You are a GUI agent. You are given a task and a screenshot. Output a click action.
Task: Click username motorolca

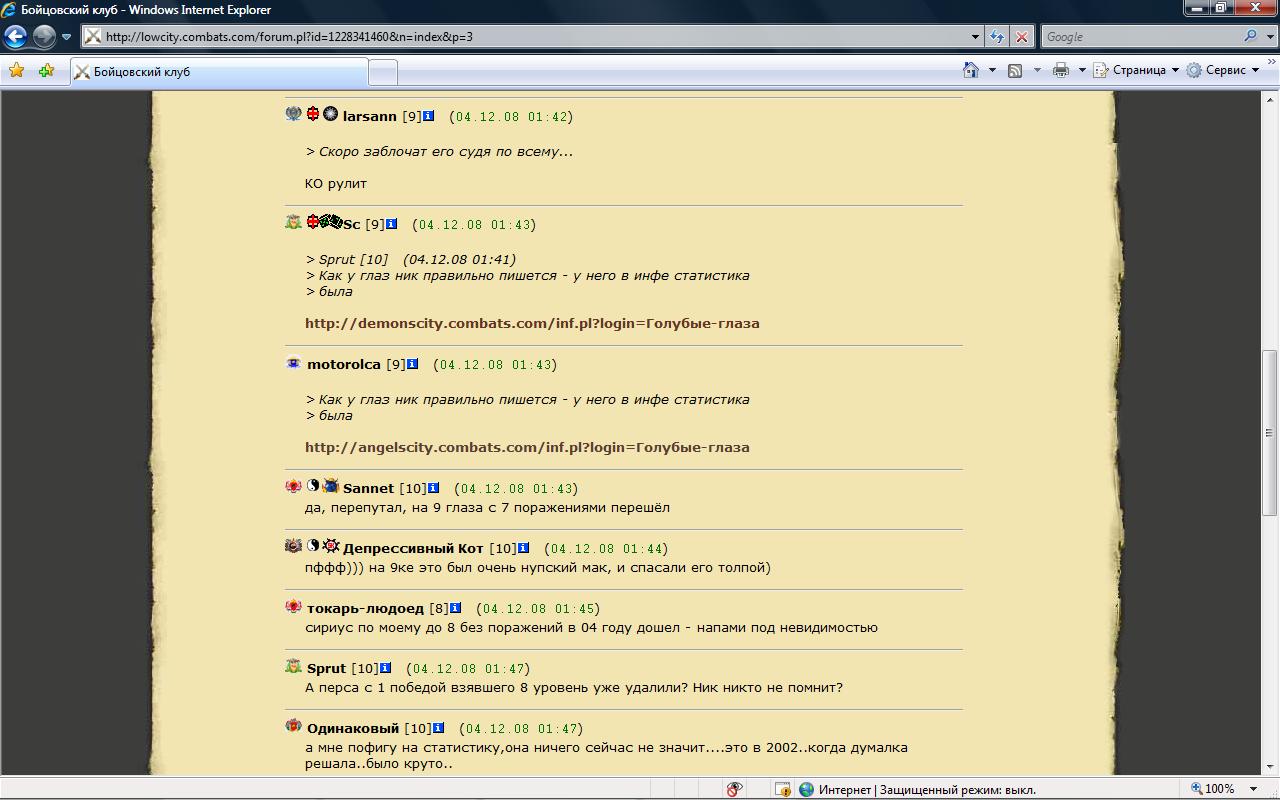(x=344, y=364)
